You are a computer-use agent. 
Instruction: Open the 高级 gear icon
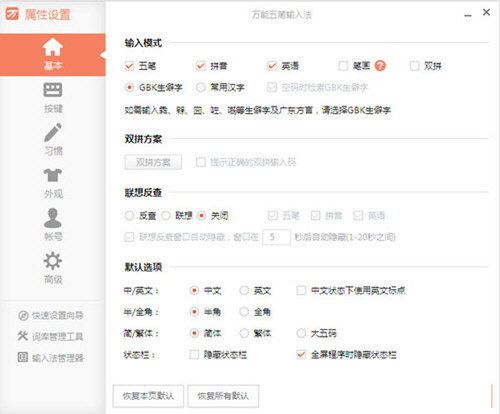click(53, 261)
